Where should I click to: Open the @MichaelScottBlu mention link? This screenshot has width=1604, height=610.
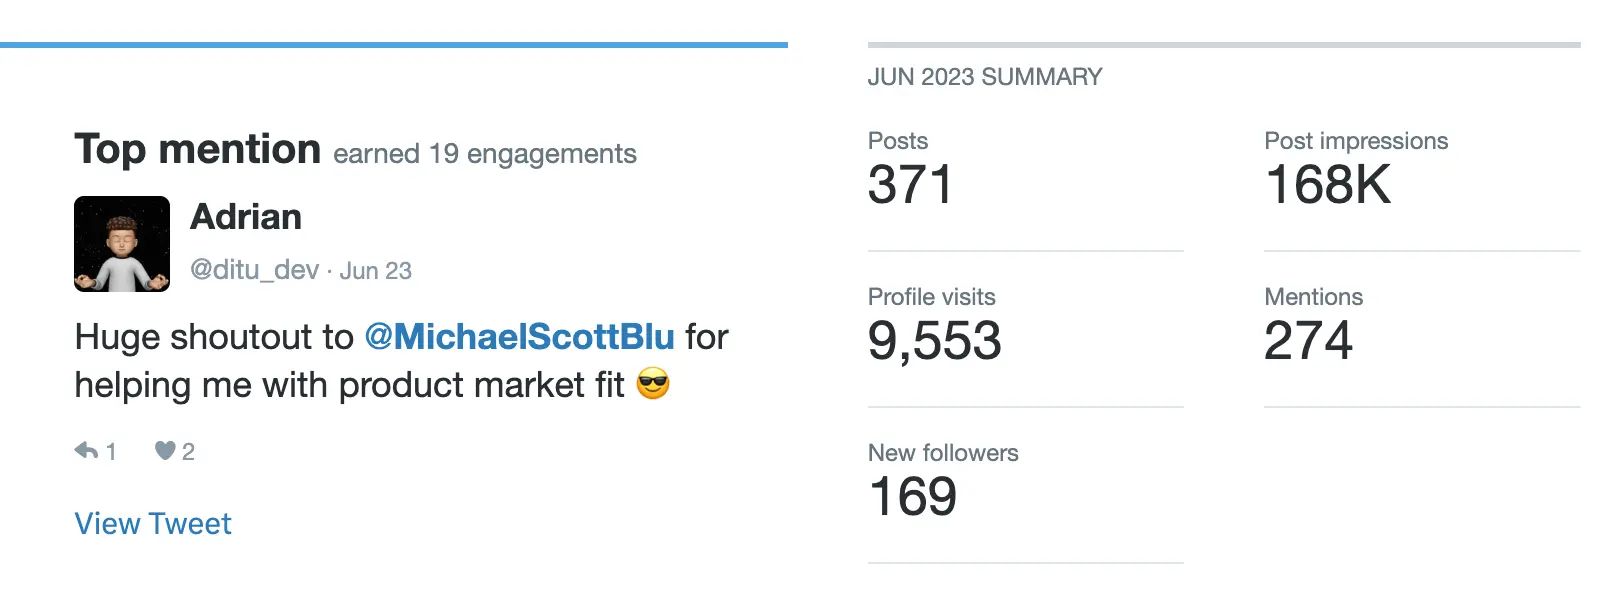point(522,337)
